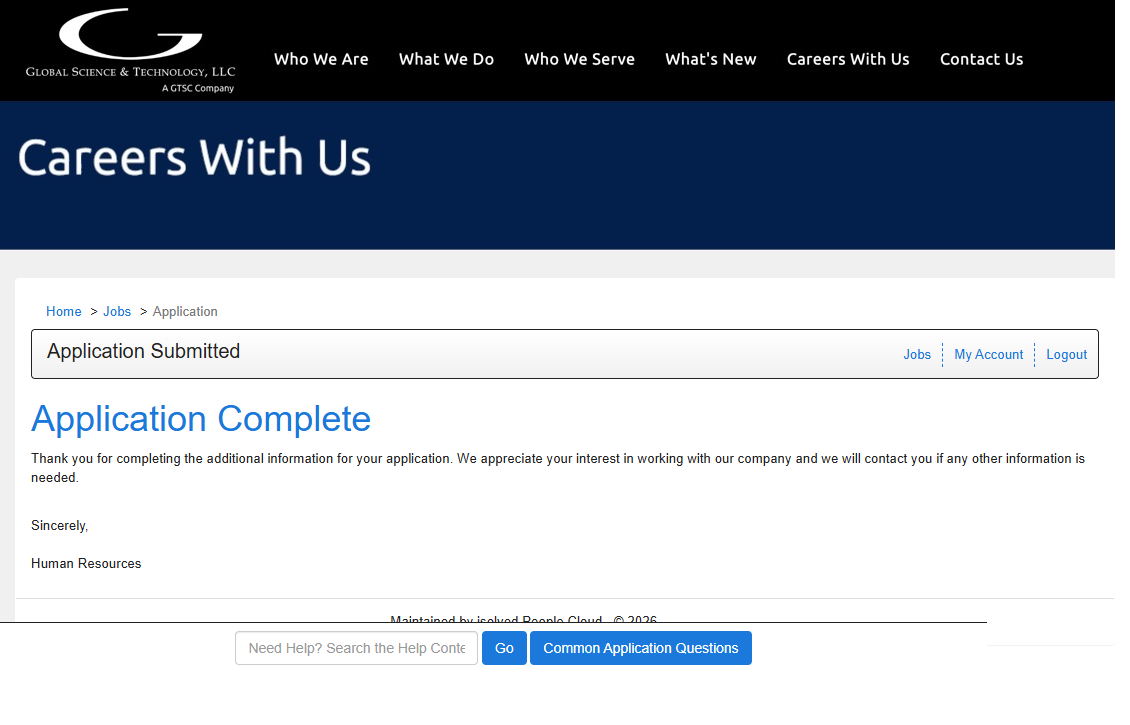The image size is (1130, 725).
Task: Log out using the Logout link
Action: [x=1066, y=354]
